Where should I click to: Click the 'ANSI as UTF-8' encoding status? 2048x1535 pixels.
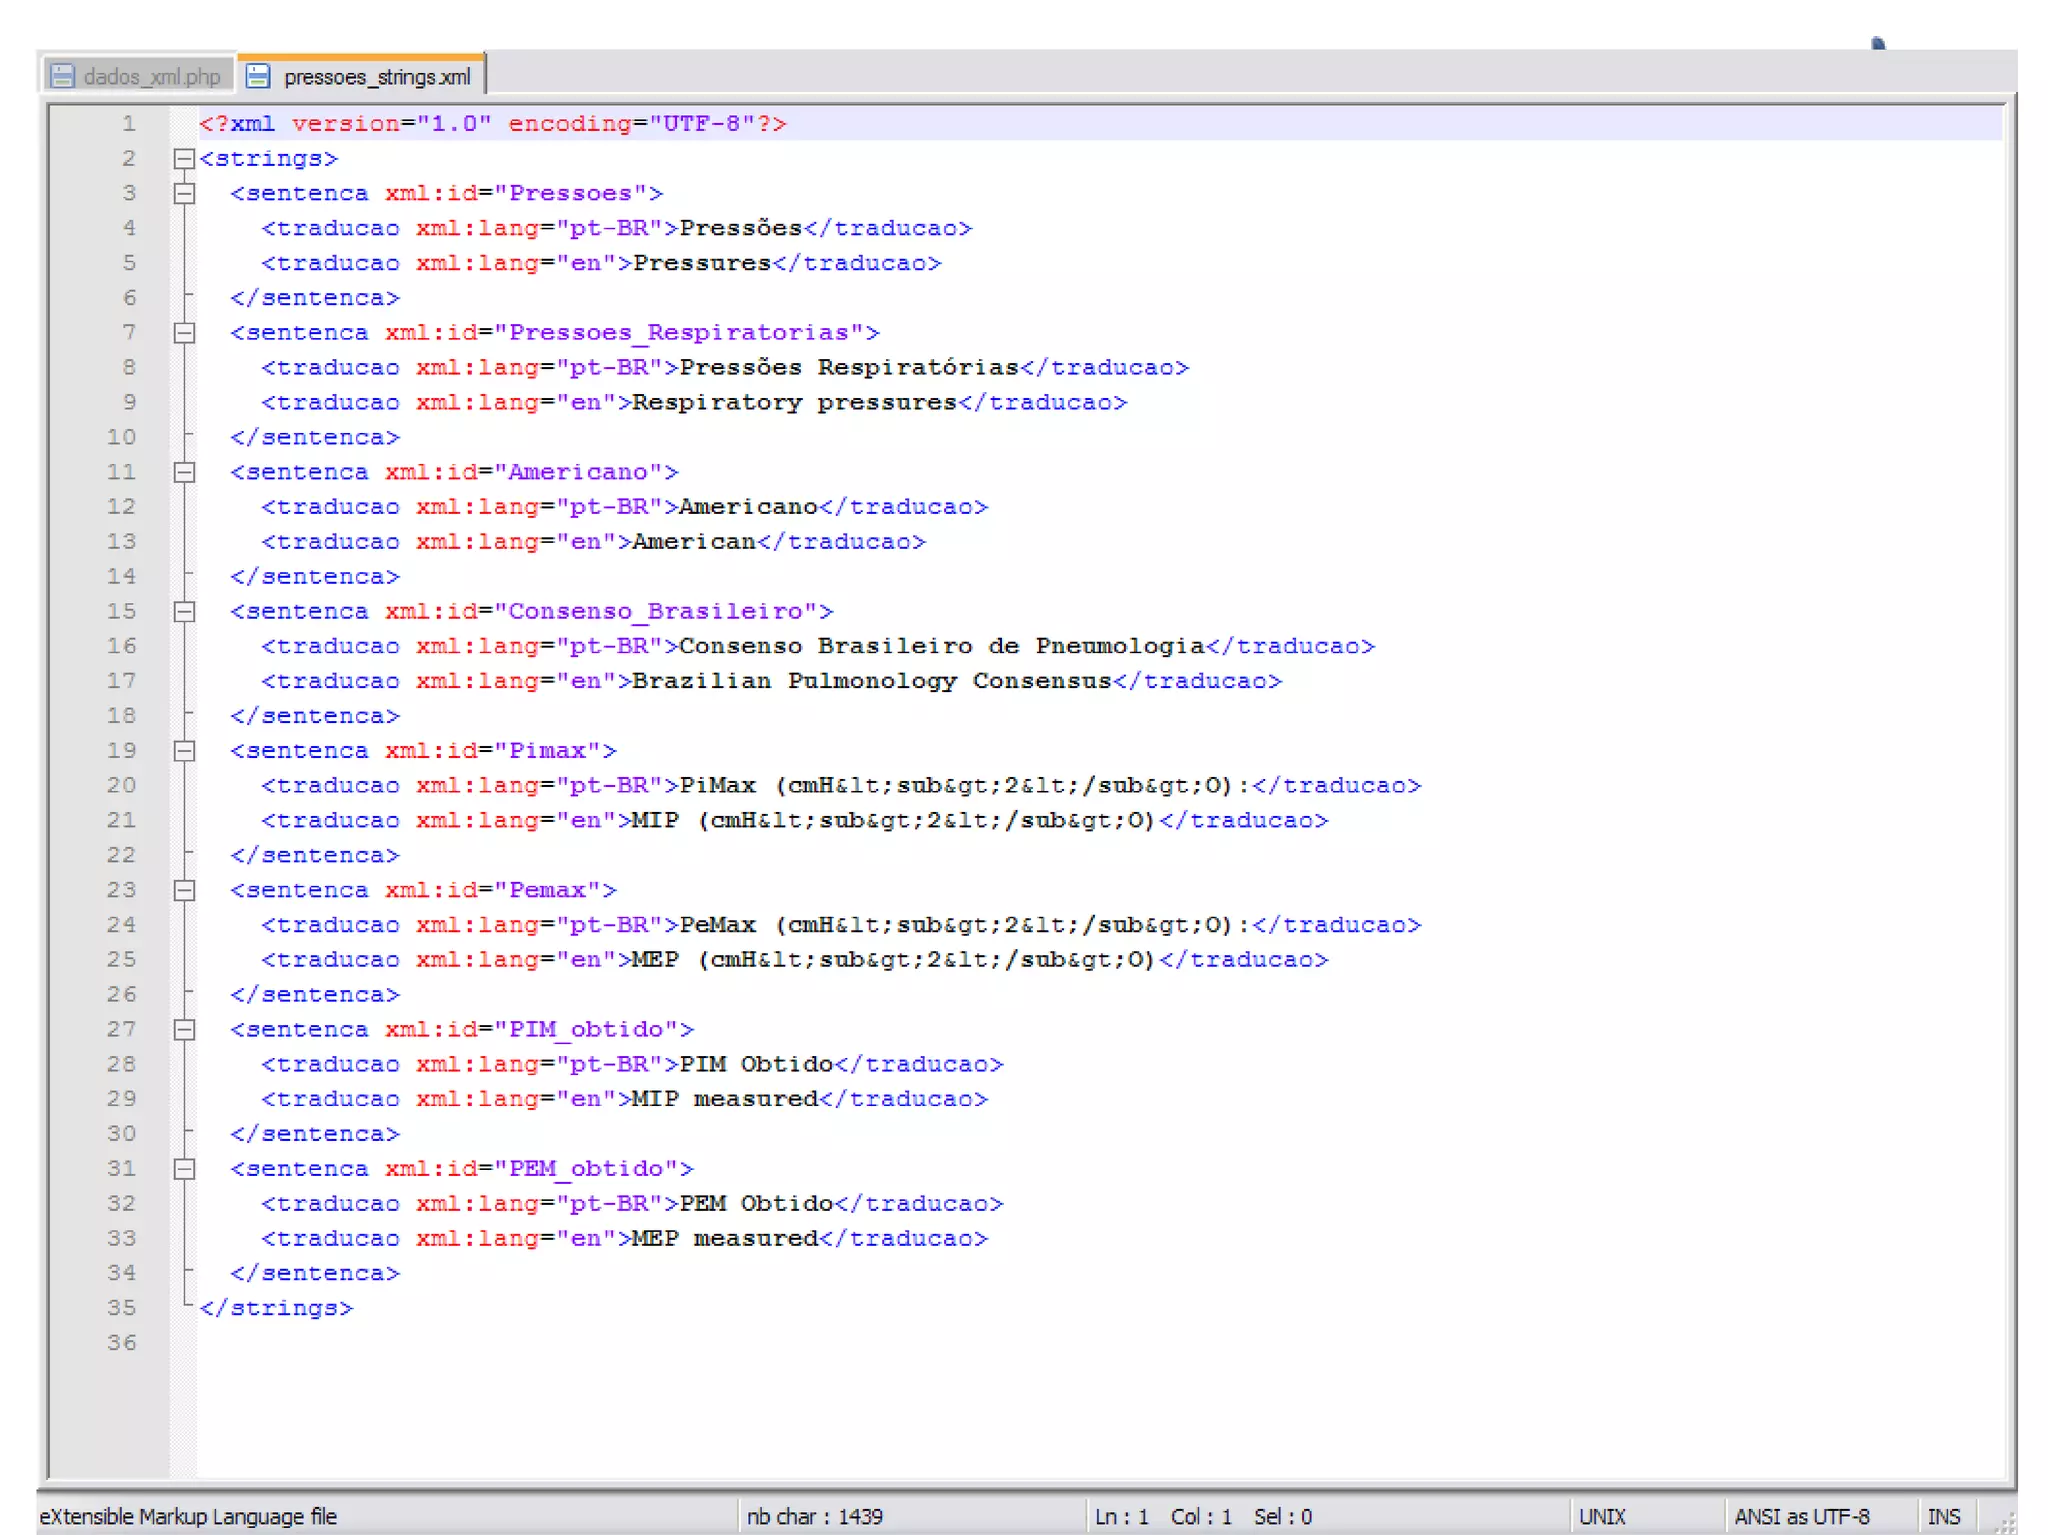pos(1801,1516)
